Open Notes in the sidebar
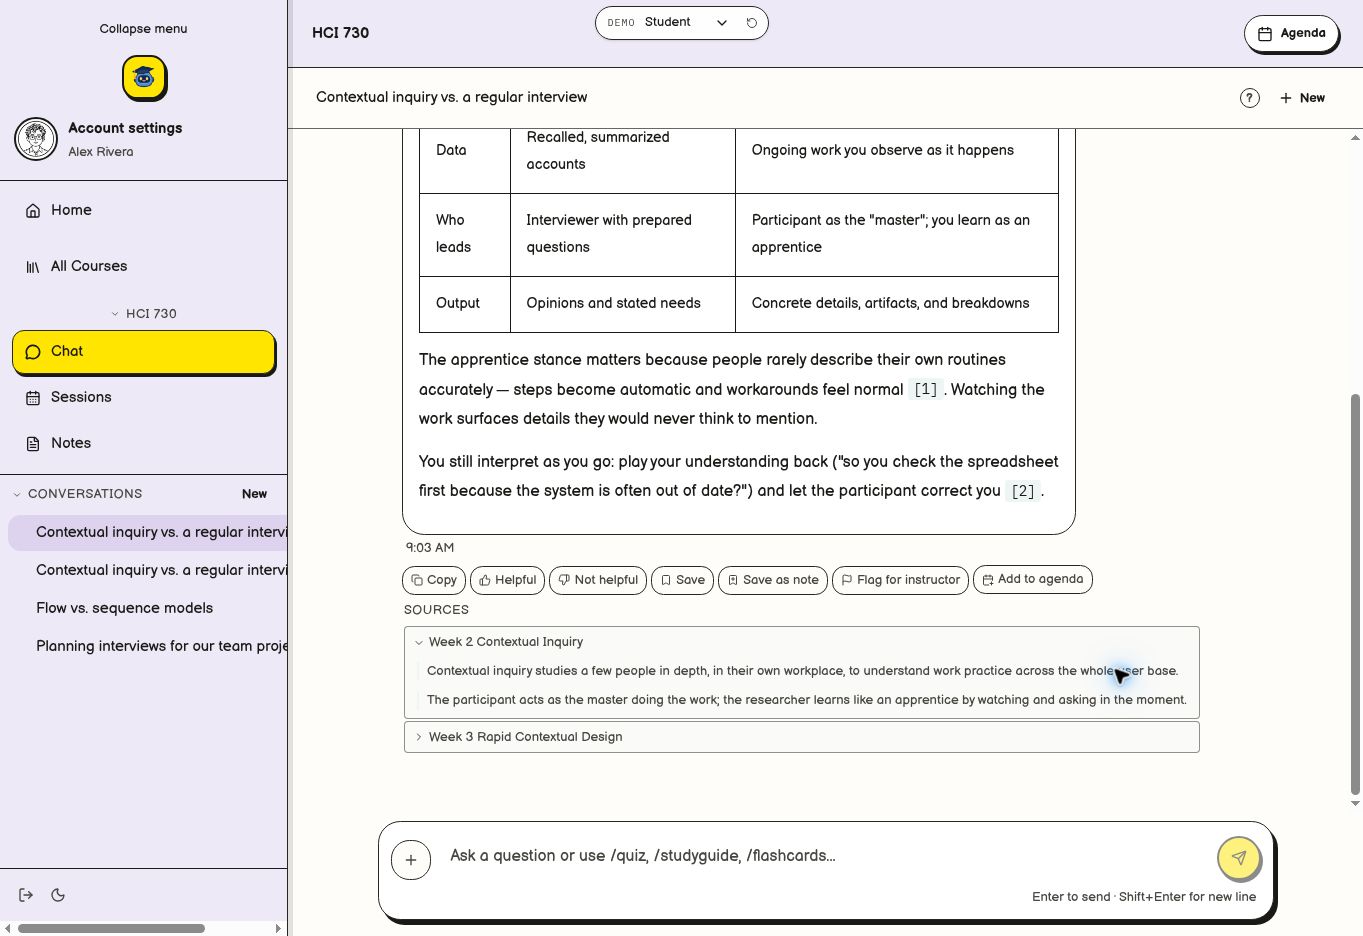 (x=144, y=443)
